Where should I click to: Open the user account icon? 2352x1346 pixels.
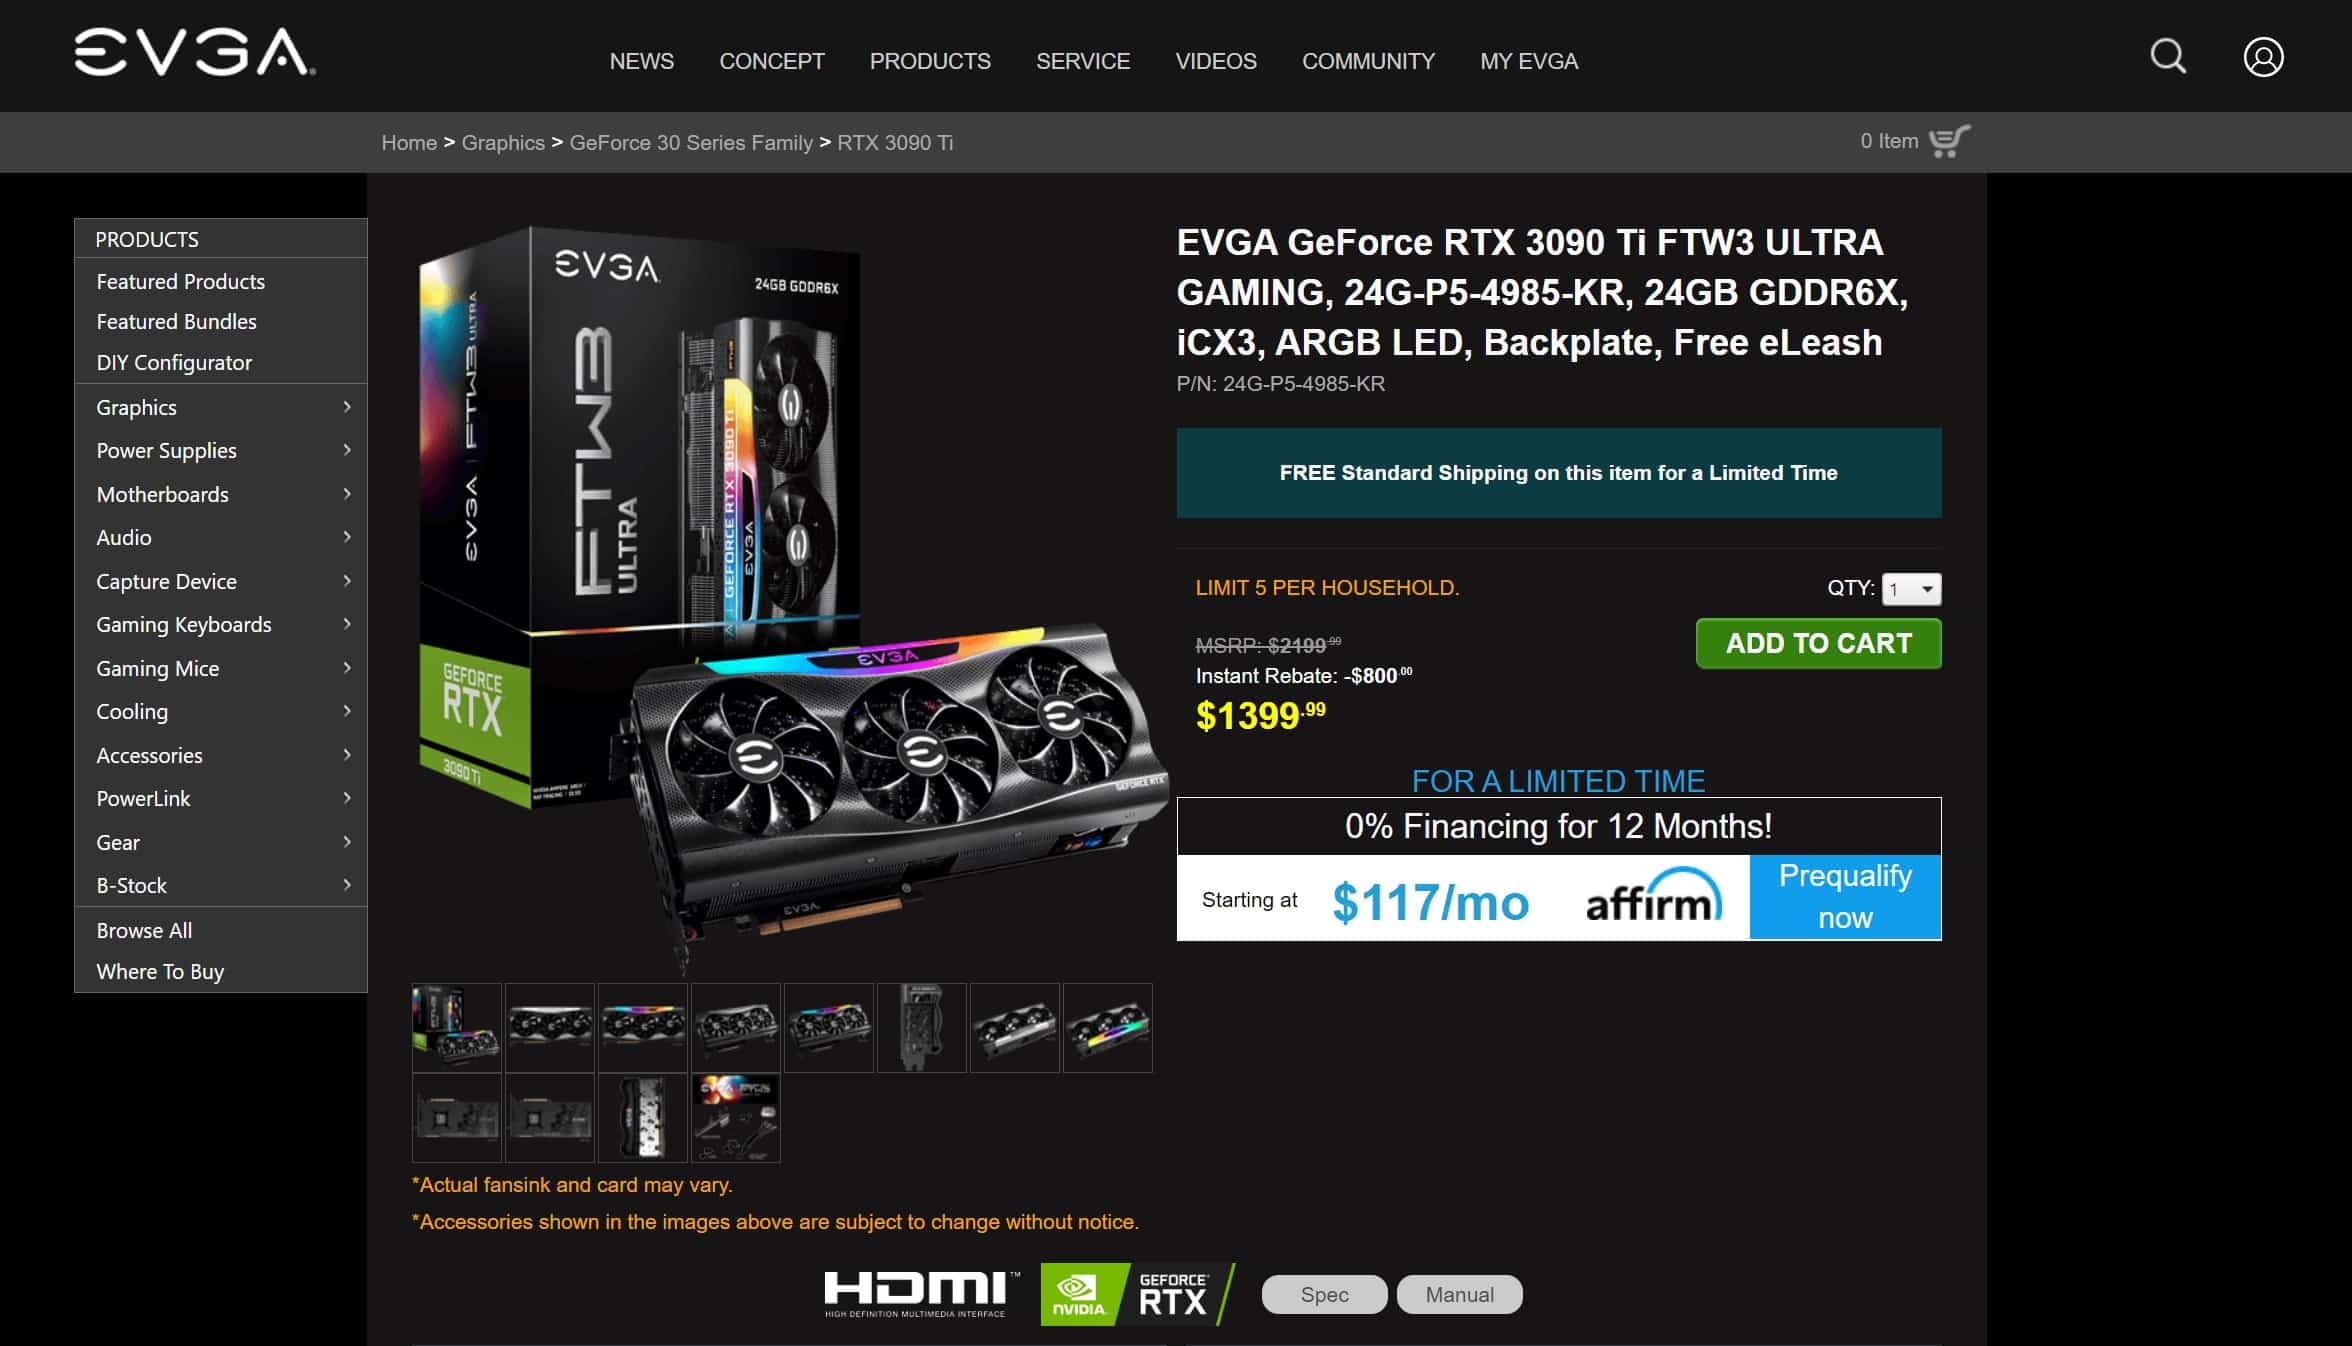coord(2263,57)
